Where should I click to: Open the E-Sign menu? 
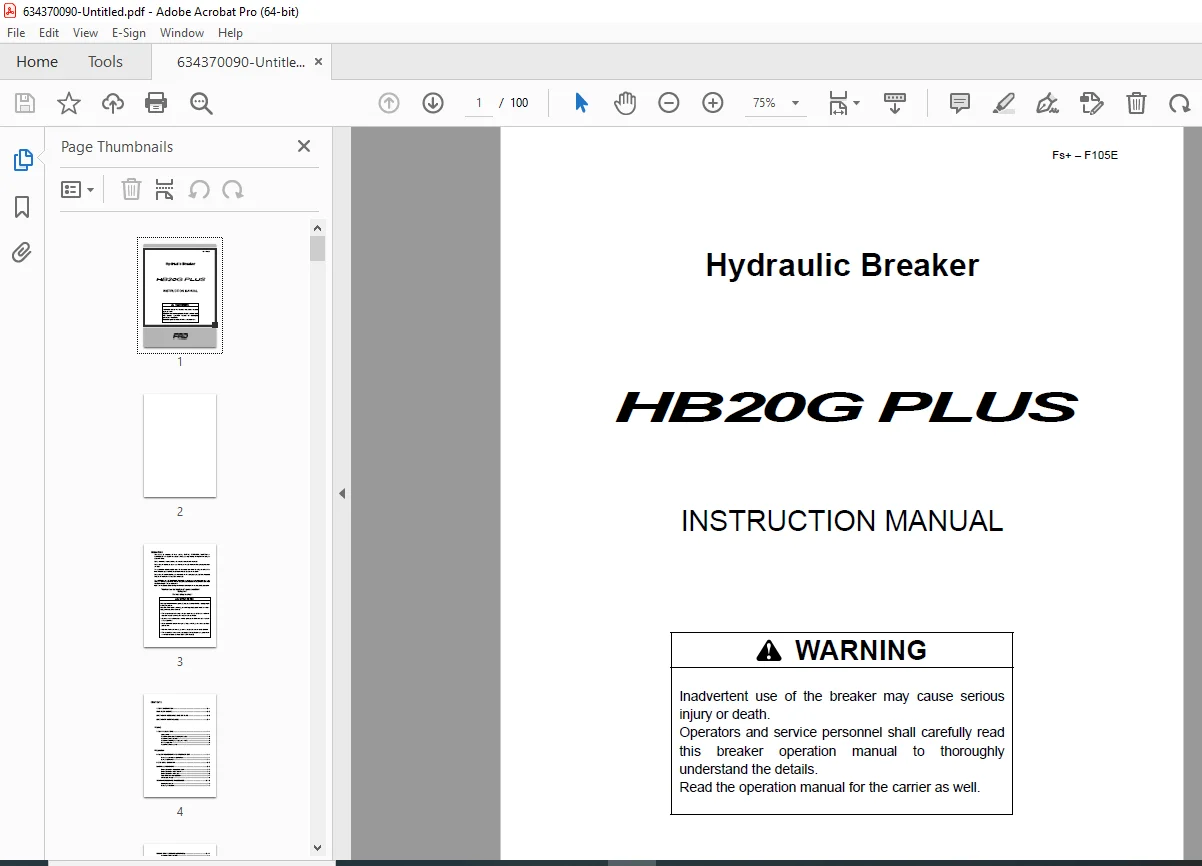point(129,33)
